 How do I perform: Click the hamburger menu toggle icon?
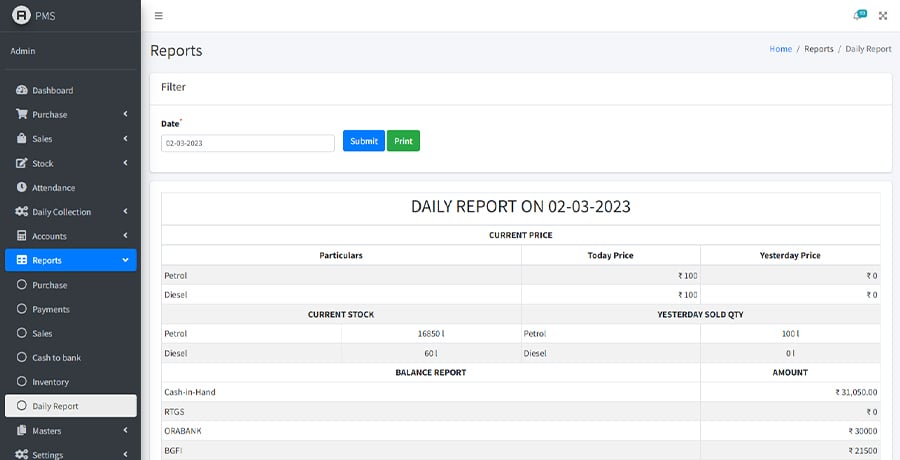159,16
